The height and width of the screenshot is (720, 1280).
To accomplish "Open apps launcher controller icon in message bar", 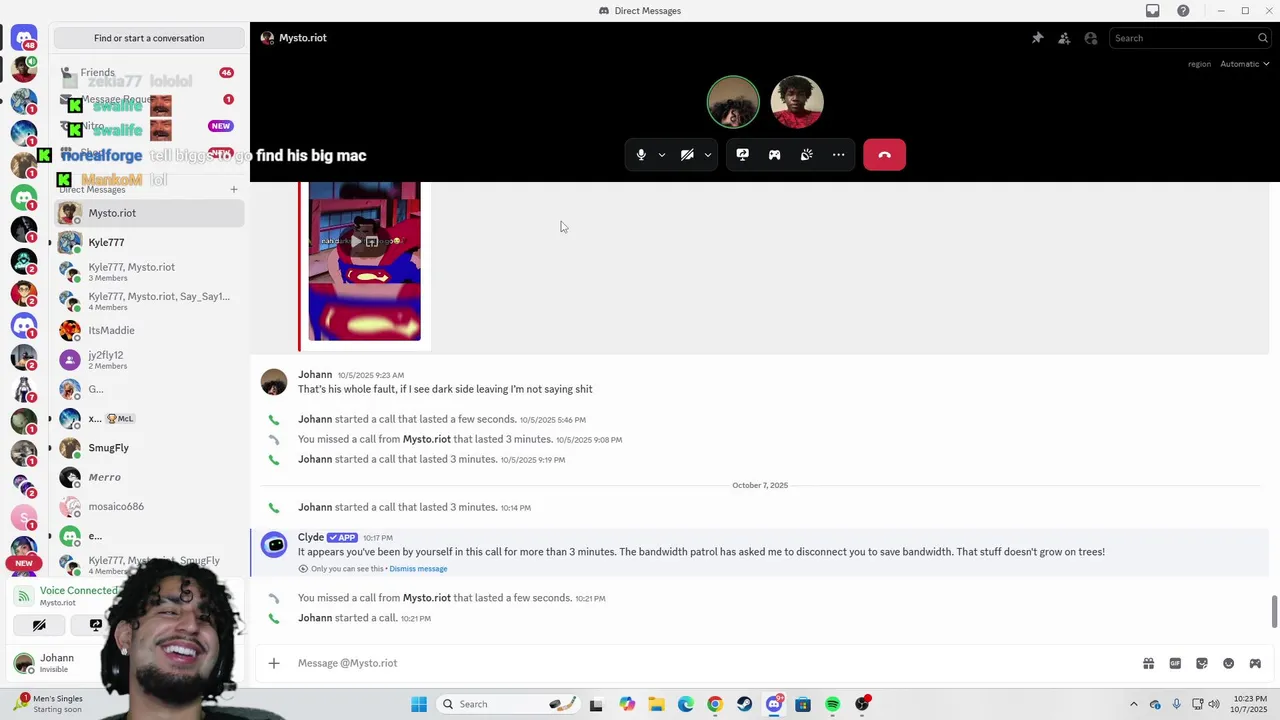I will click(x=1255, y=663).
